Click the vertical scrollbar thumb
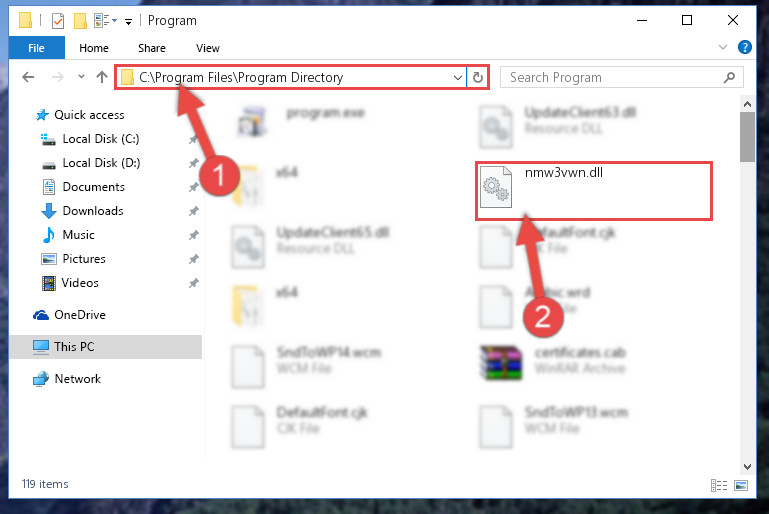 click(747, 137)
